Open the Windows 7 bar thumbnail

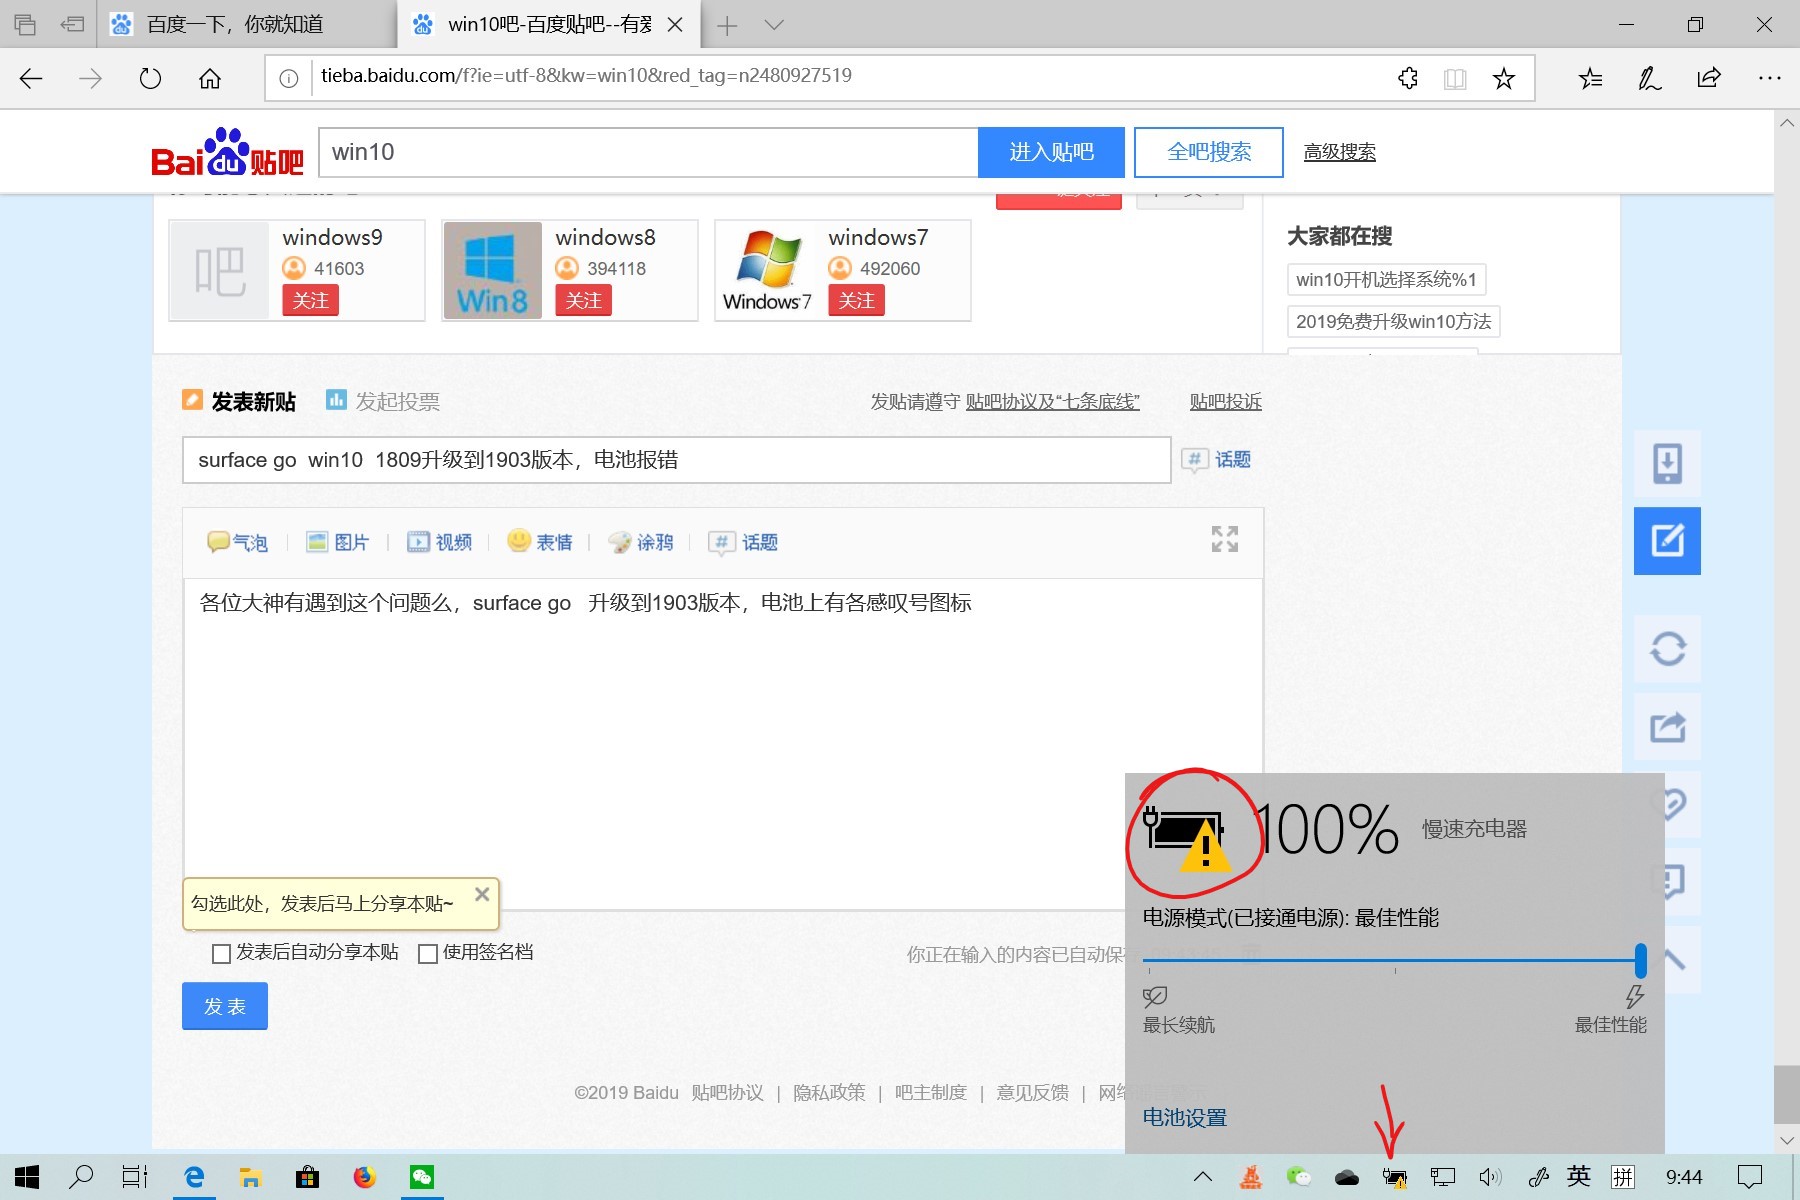coord(767,270)
